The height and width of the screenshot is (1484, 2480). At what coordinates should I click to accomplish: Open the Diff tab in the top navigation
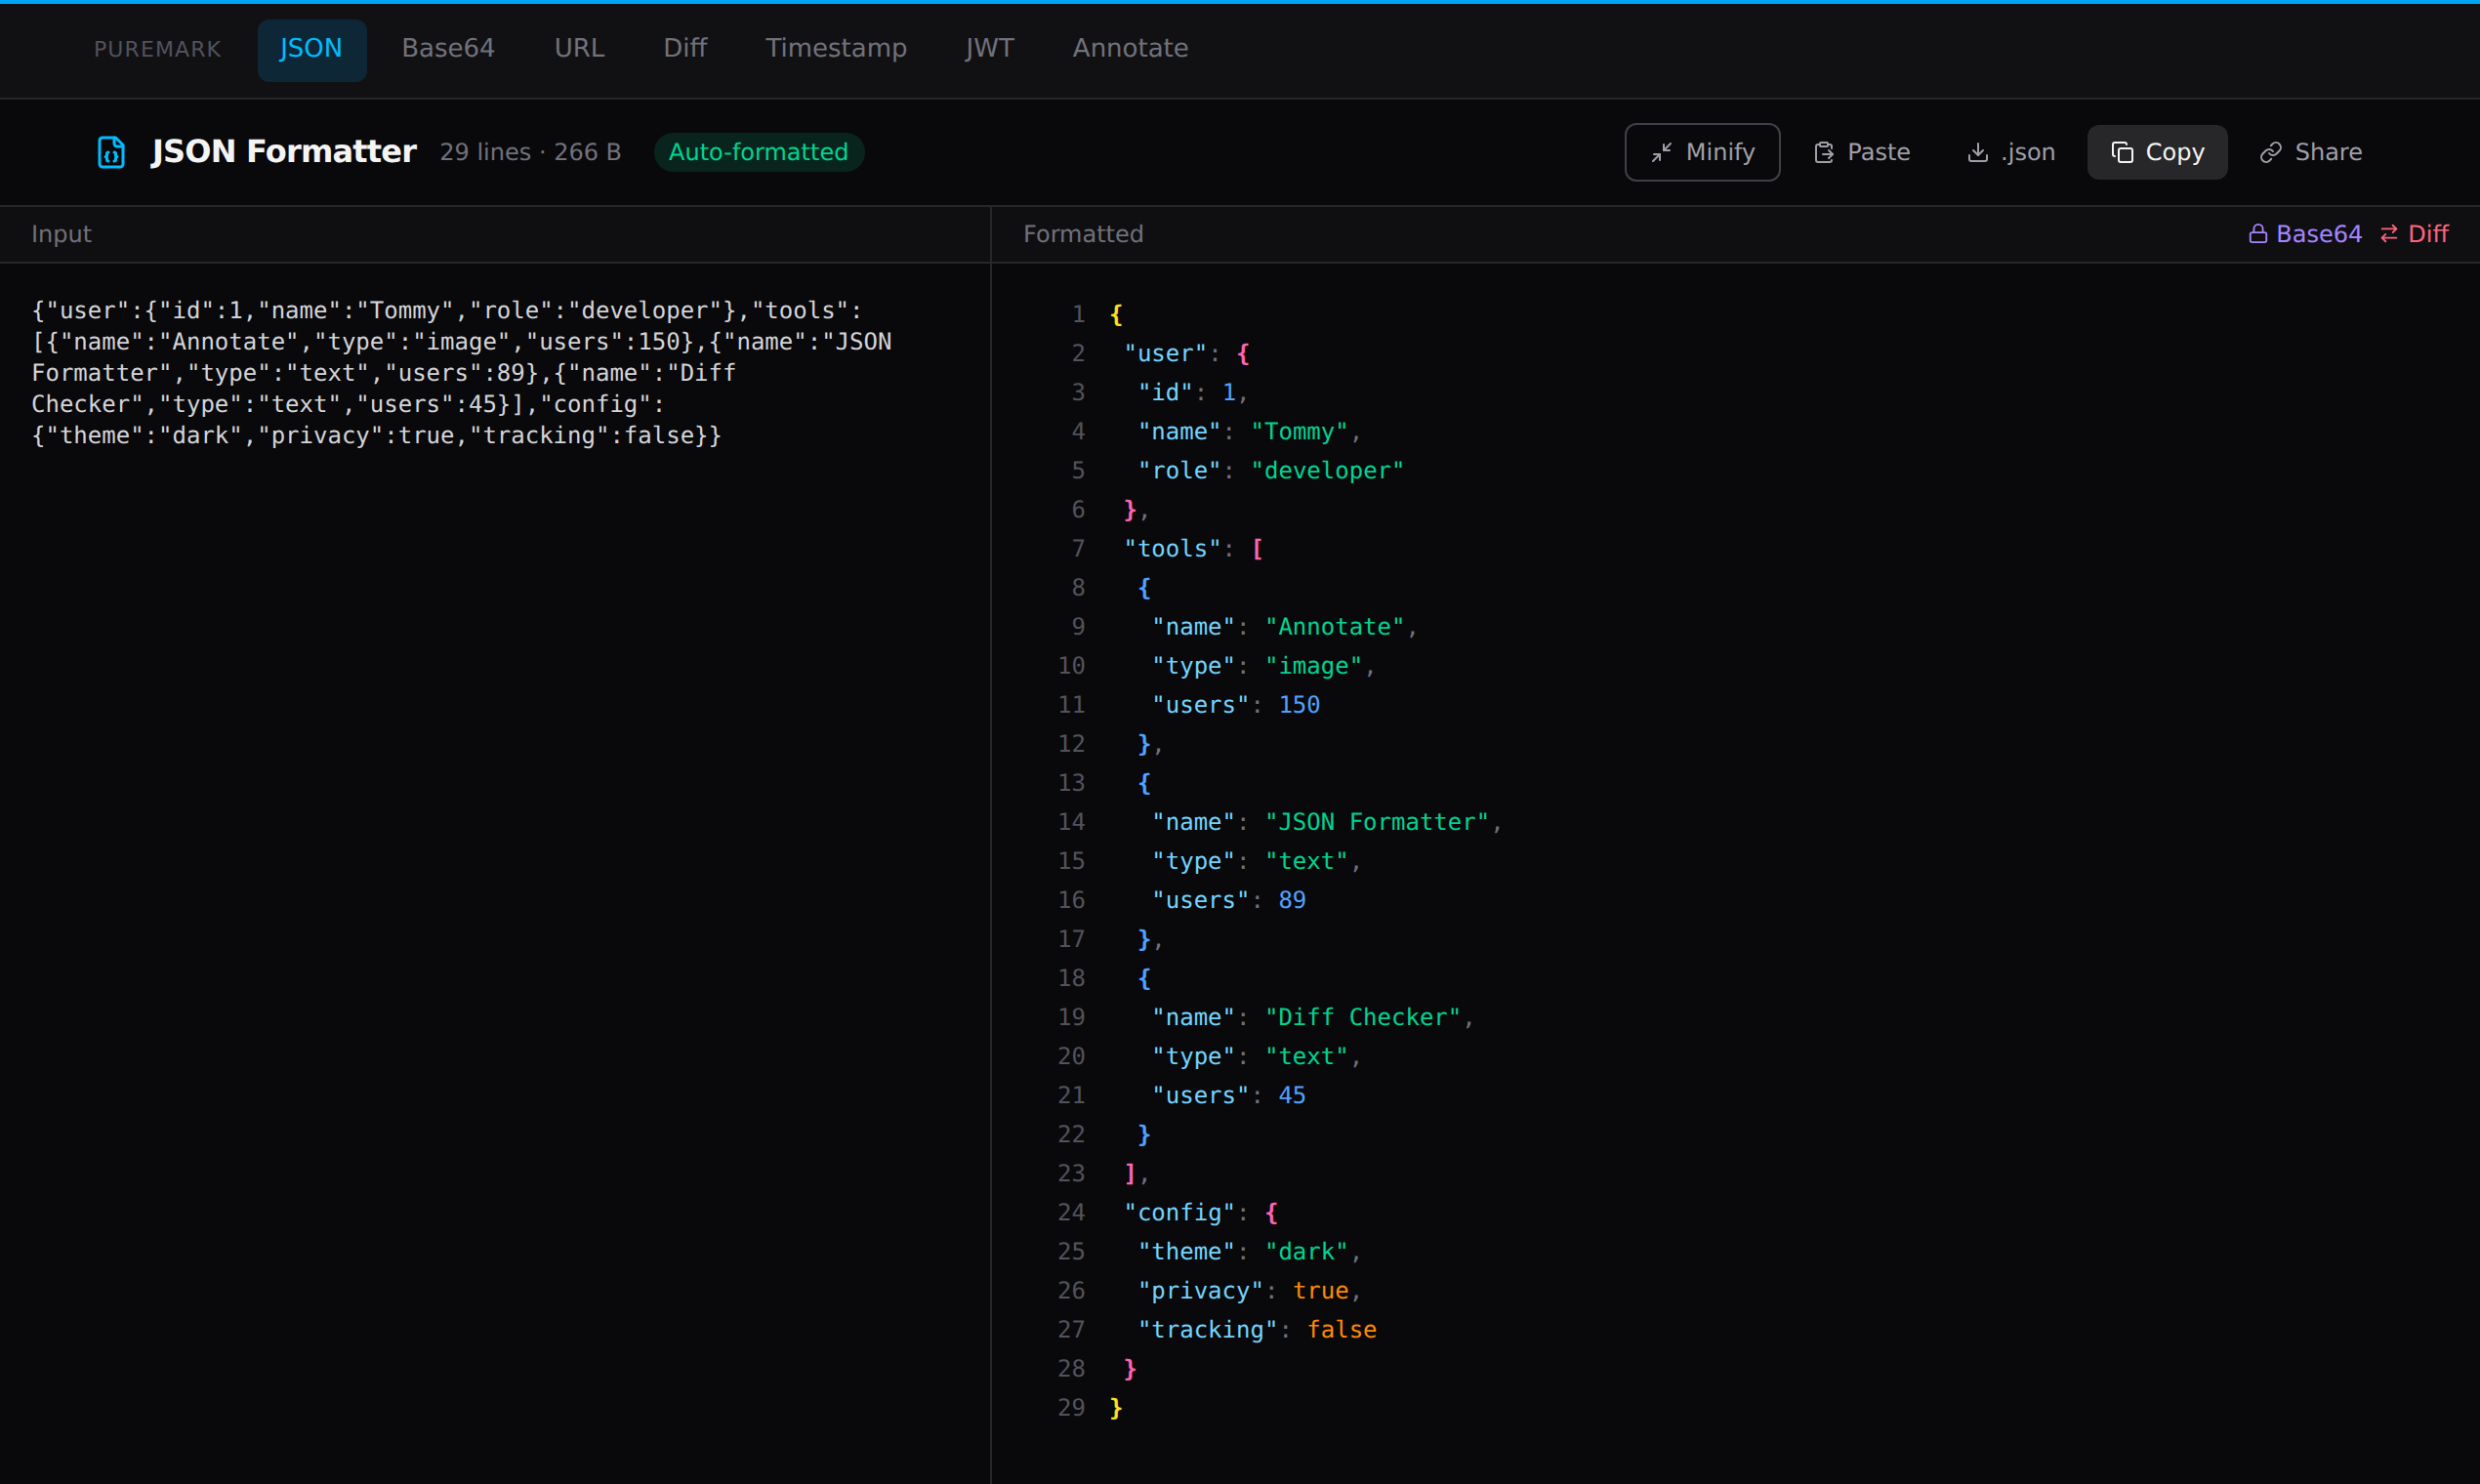(x=685, y=48)
